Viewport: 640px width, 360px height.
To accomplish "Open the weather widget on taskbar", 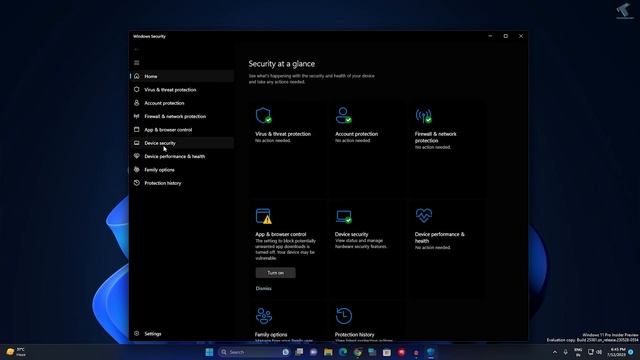I will [16, 352].
